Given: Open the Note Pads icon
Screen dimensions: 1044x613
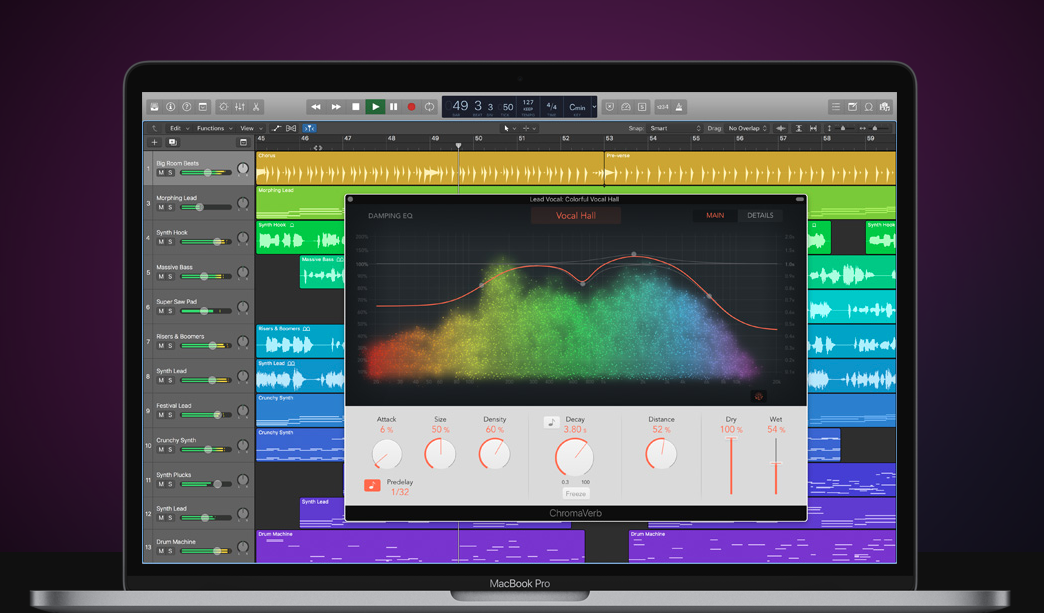Looking at the screenshot, I should (x=852, y=106).
